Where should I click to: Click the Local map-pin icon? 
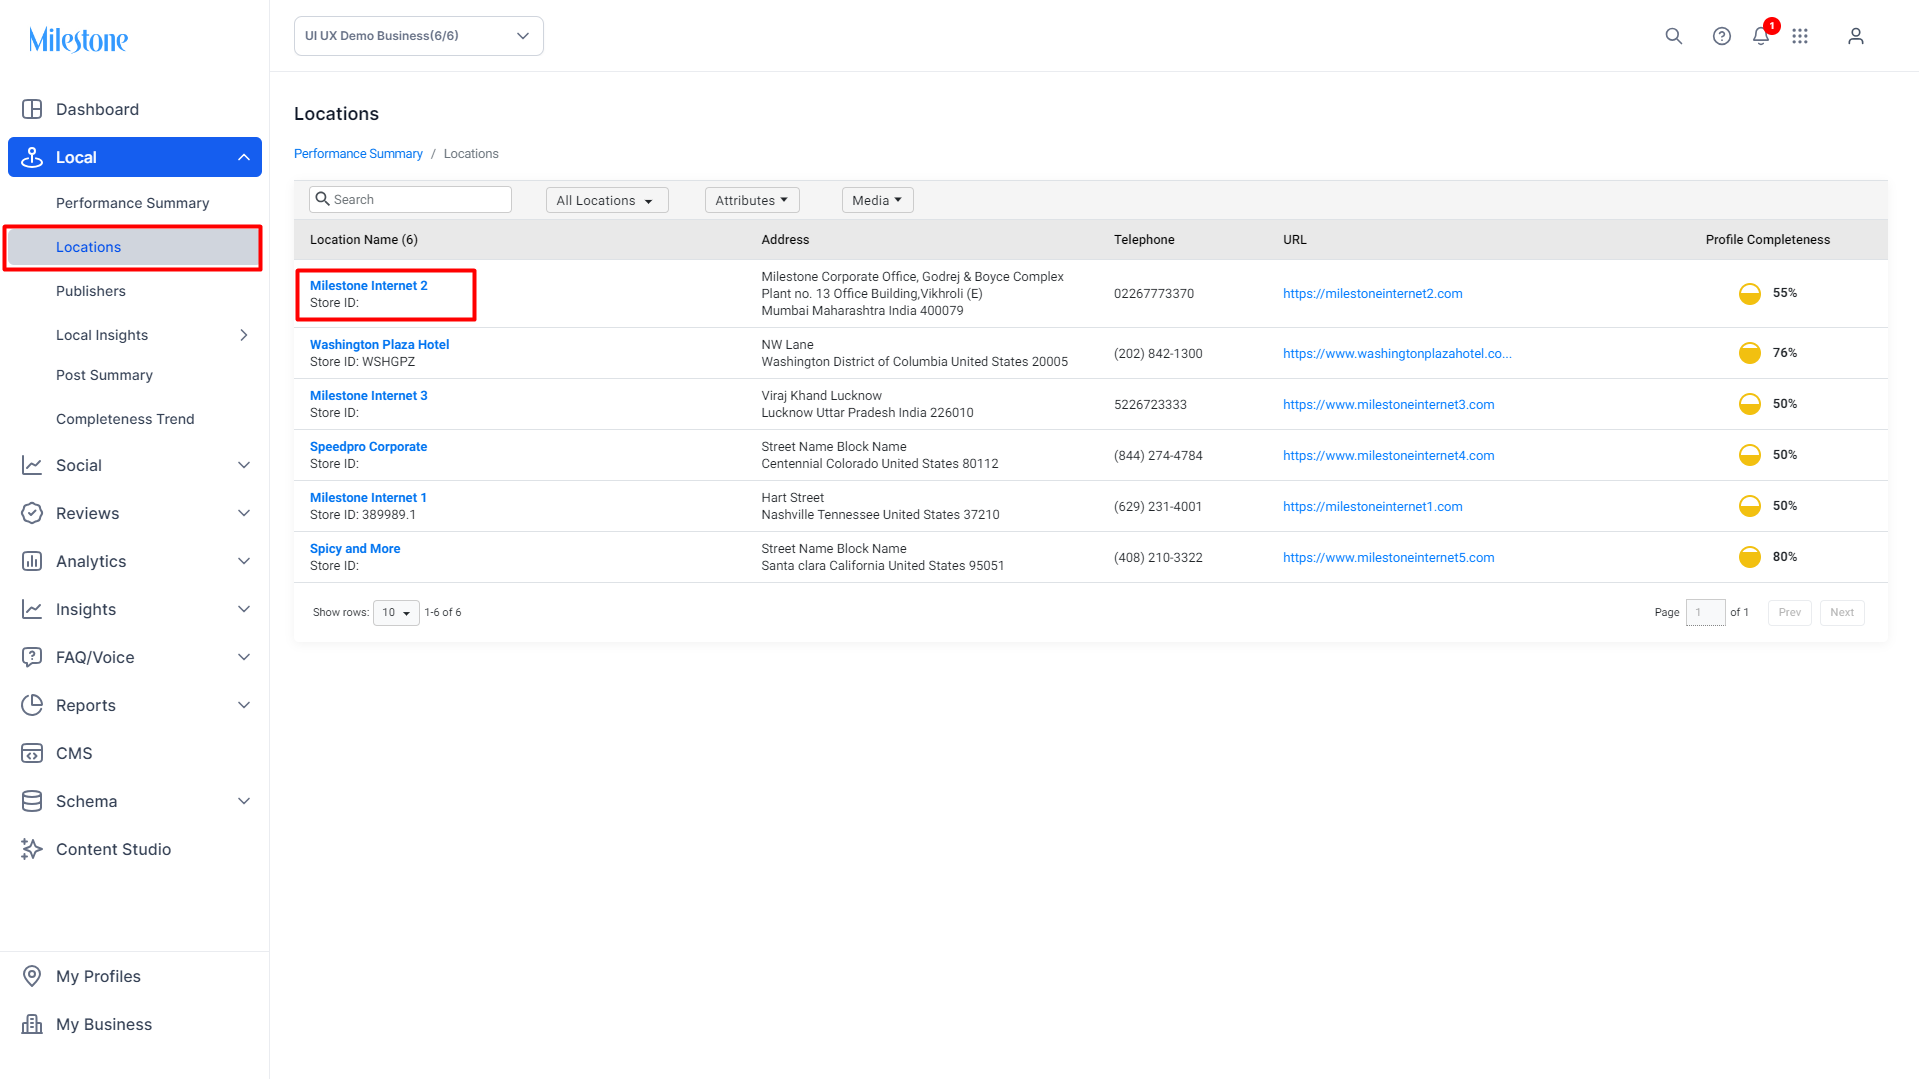pos(32,157)
